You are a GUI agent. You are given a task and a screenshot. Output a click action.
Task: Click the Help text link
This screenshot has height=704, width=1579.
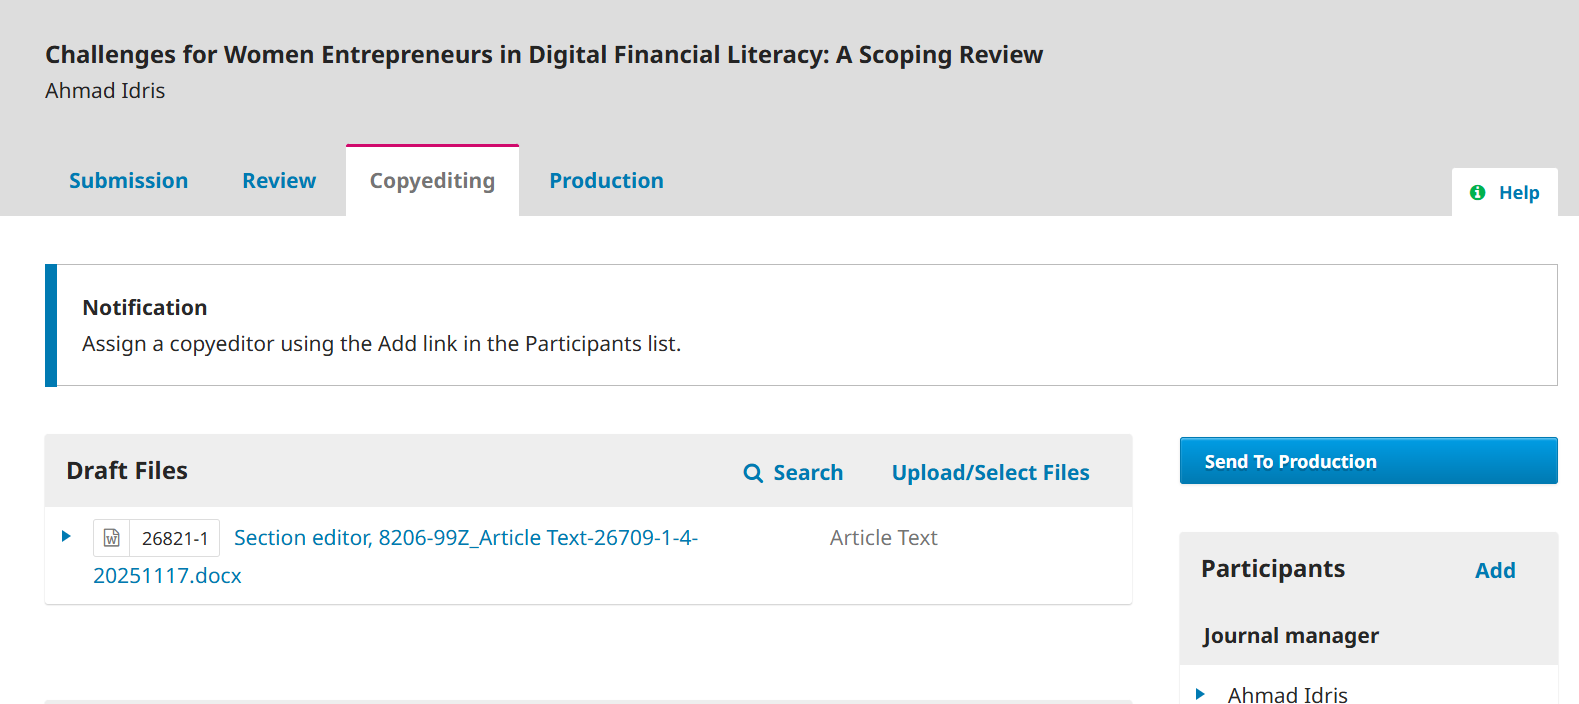(1518, 193)
